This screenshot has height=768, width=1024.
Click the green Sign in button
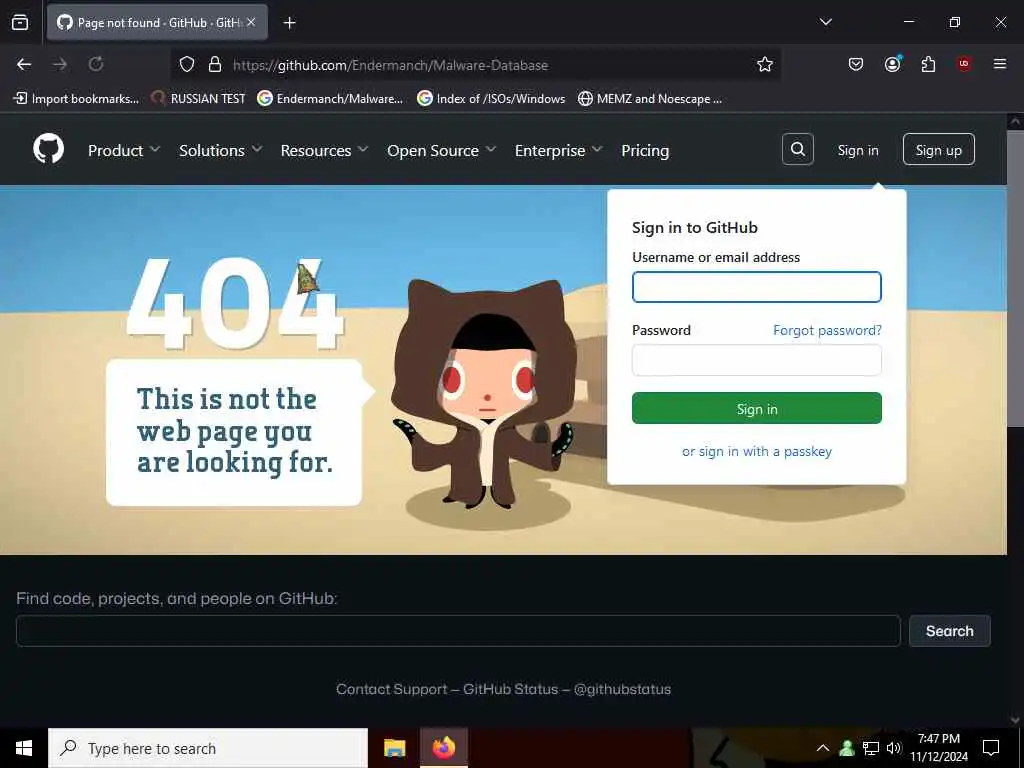756,408
